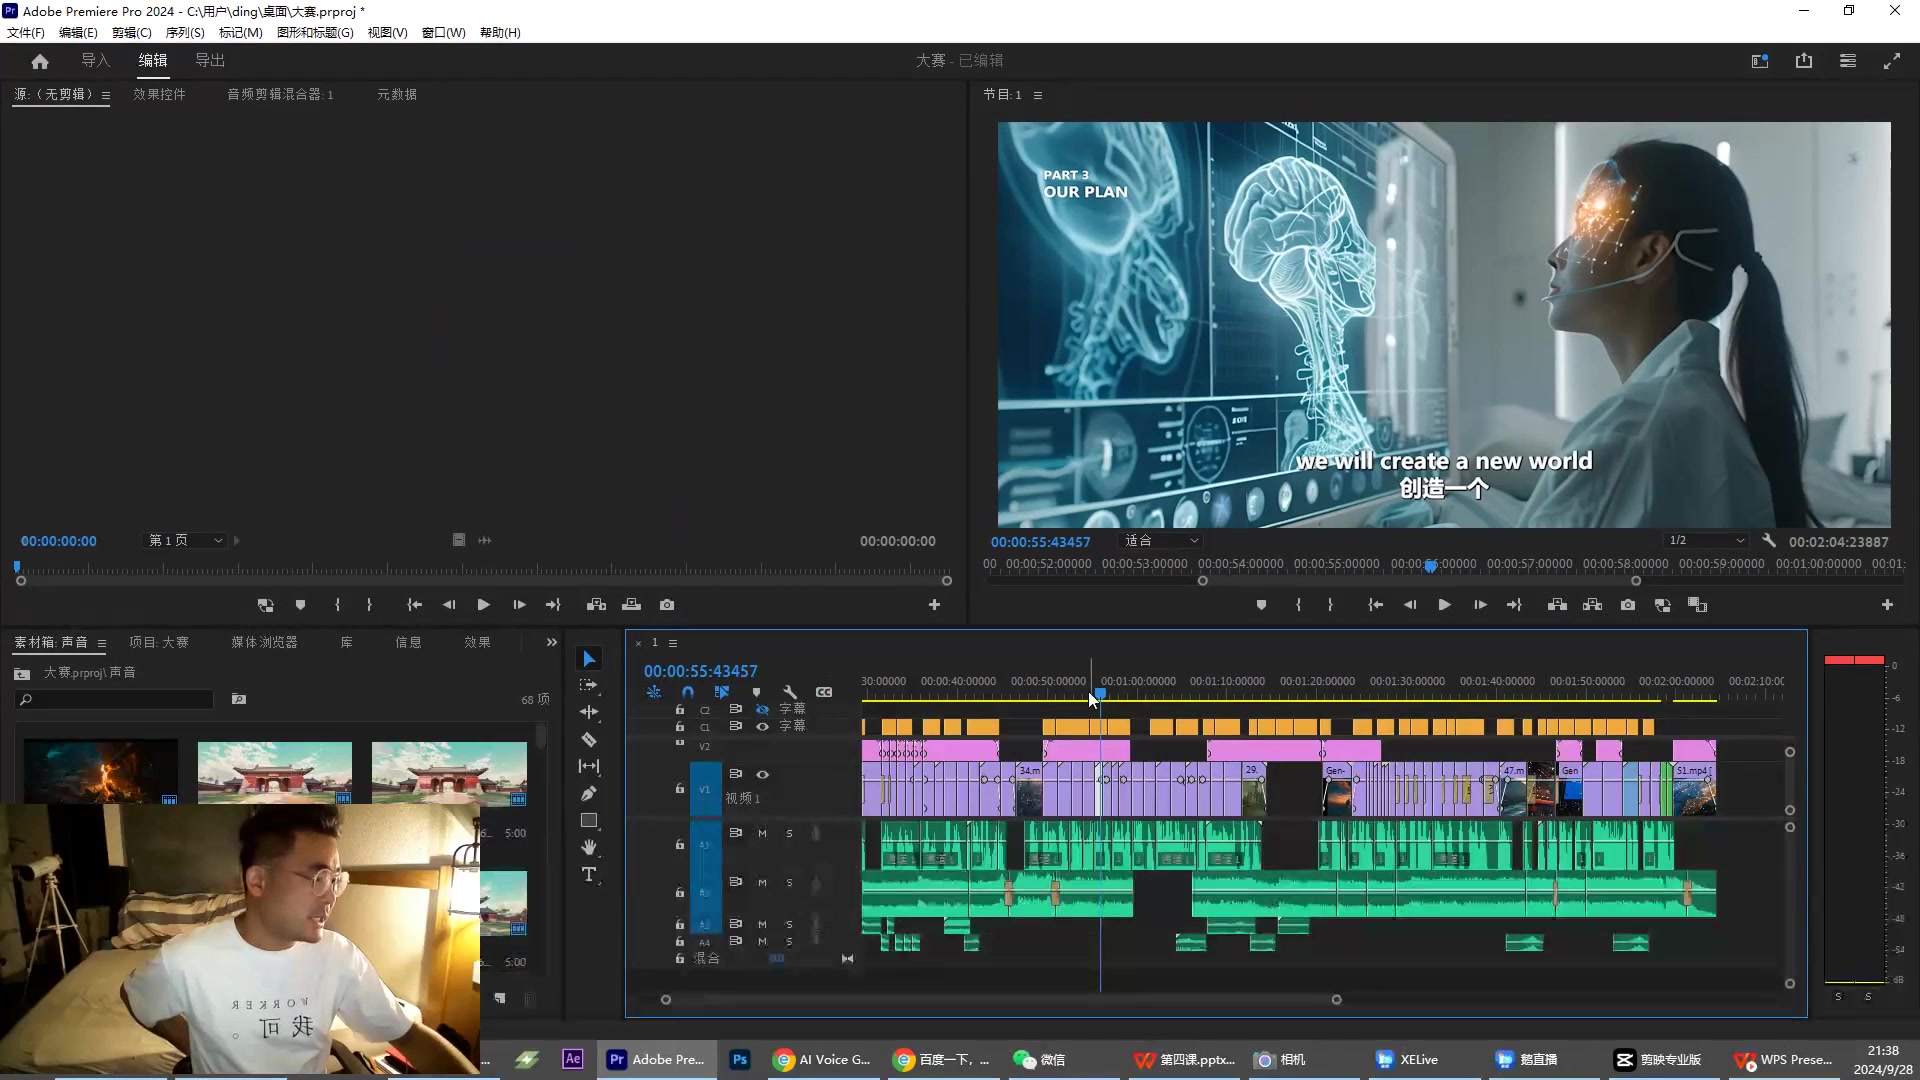Screen dimensions: 1920x1080
Task: Export frame camera icon in Program monitor
Action: (x=1628, y=605)
